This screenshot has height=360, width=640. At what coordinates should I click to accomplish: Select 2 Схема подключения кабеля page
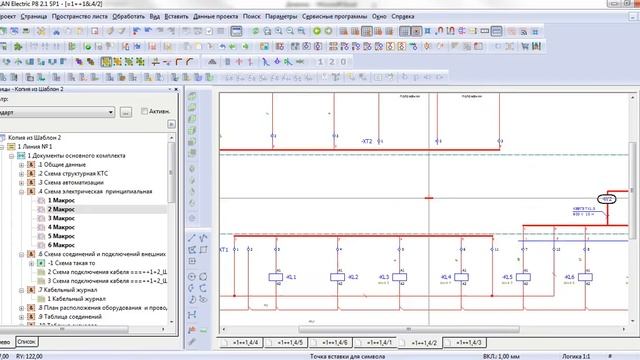click(x=107, y=272)
